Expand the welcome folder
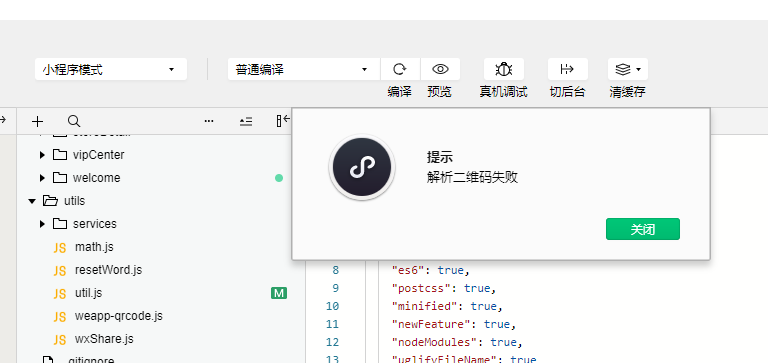Viewport: 768px width, 363px height. (x=43, y=178)
